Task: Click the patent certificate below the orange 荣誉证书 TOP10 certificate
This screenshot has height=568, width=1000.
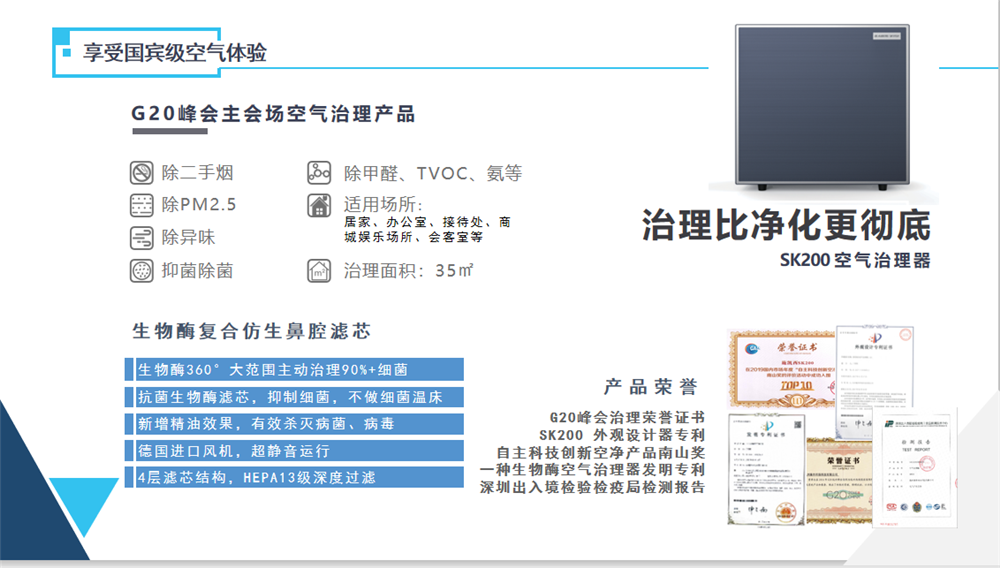Action: (x=767, y=469)
